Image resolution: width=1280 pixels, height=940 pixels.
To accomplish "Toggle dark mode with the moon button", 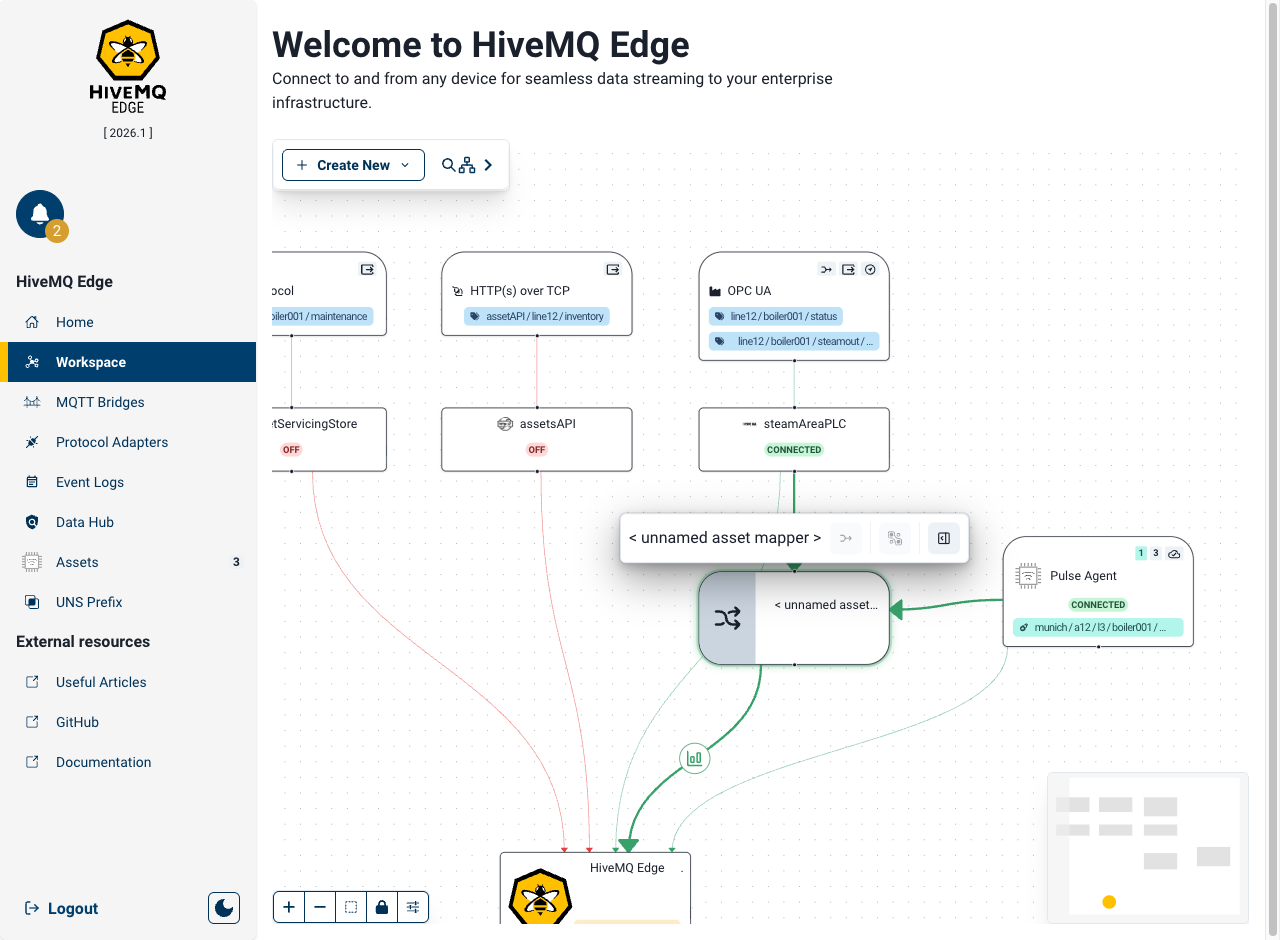I will point(224,908).
